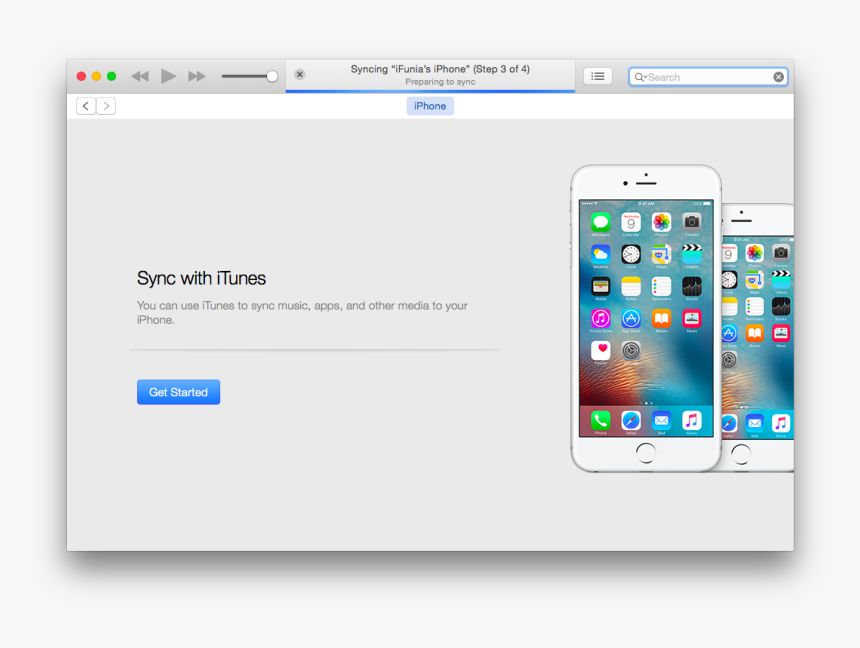Click the green zoom window button
This screenshot has height=648, width=860.
[110, 75]
